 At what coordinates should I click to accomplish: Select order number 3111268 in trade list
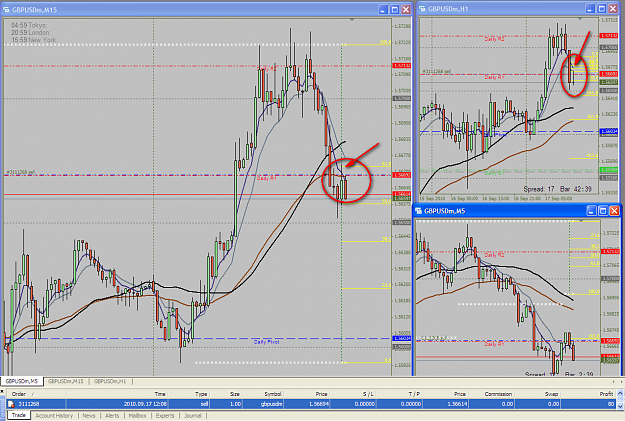(x=29, y=404)
